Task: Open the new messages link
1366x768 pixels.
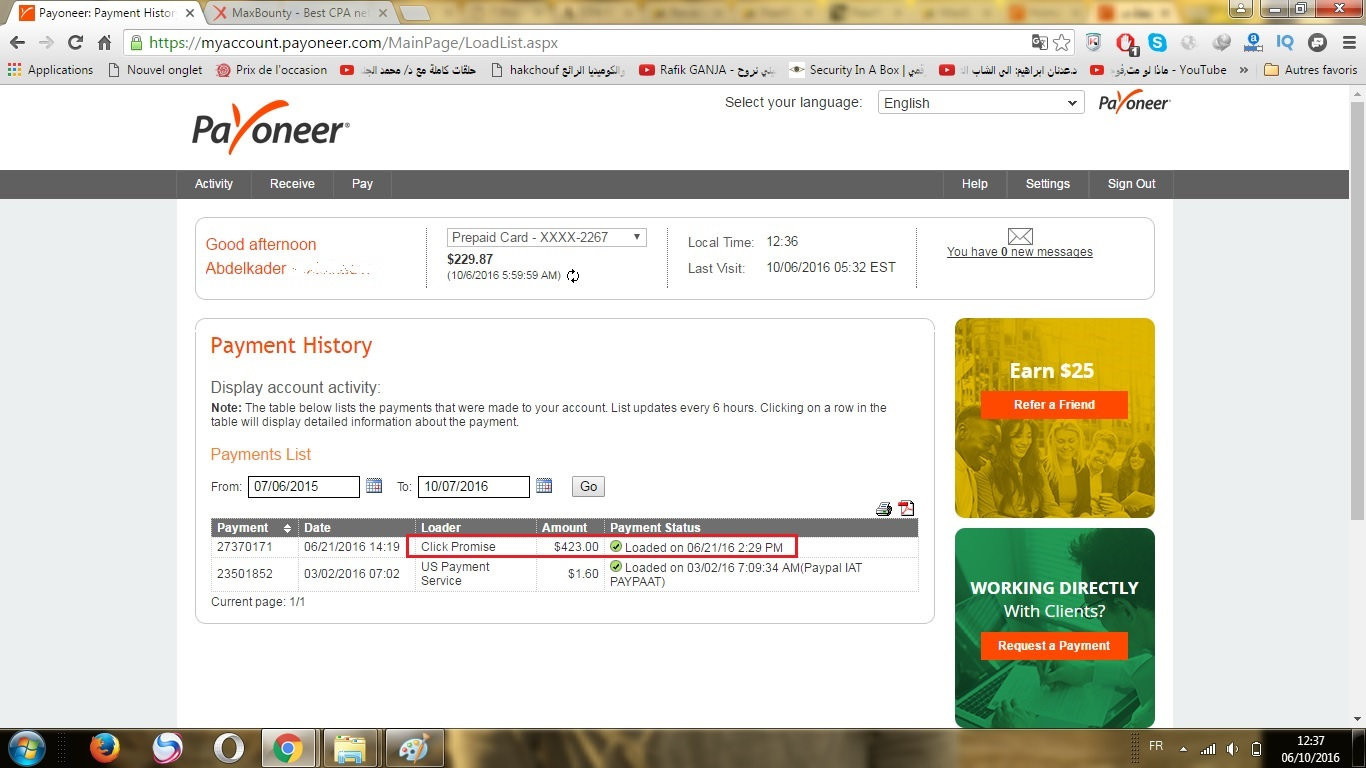Action: [1020, 252]
